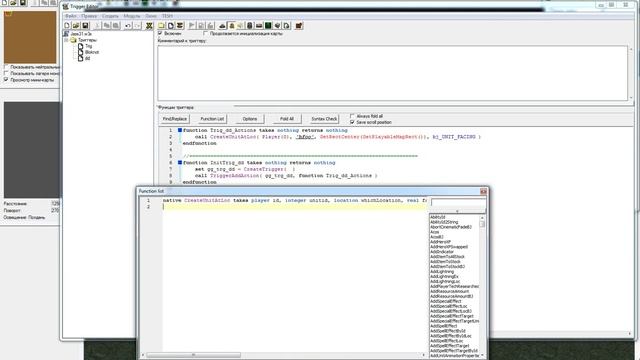
Task: Enable the Always fold all checkbox
Action: pos(352,116)
